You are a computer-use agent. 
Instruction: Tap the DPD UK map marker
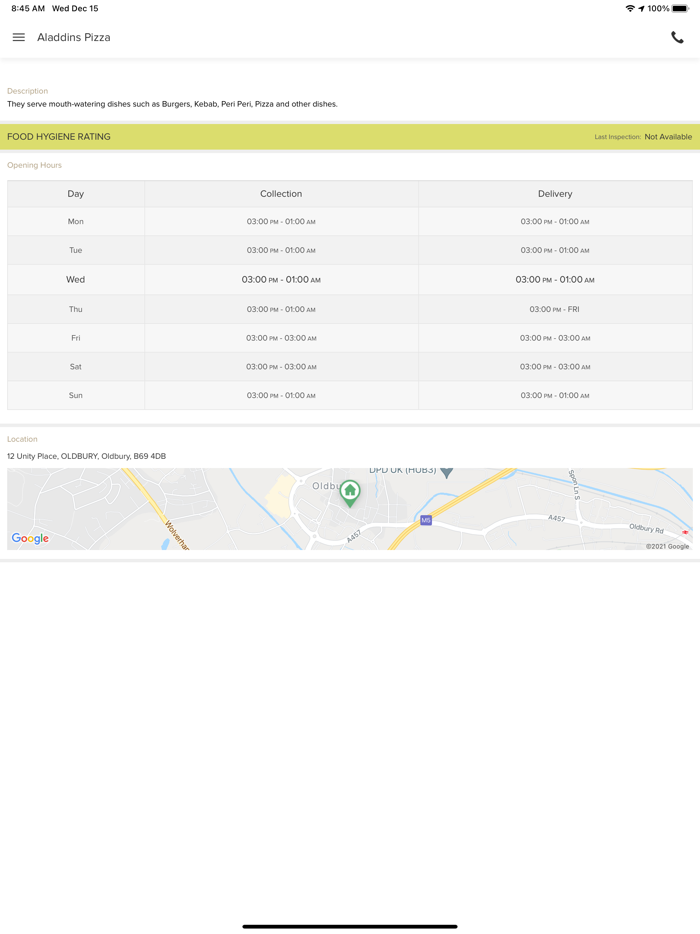447,472
